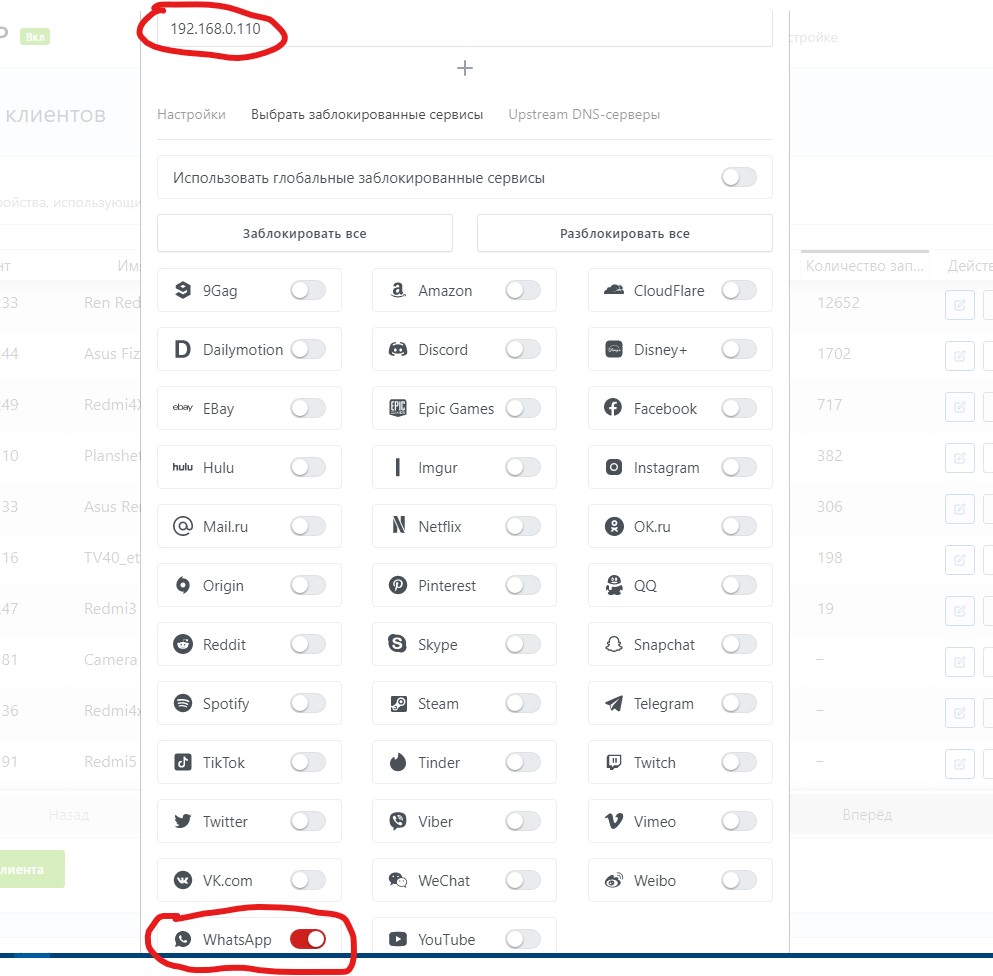The width and height of the screenshot is (993, 976).
Task: Click the VK.com logo icon
Action: point(182,880)
